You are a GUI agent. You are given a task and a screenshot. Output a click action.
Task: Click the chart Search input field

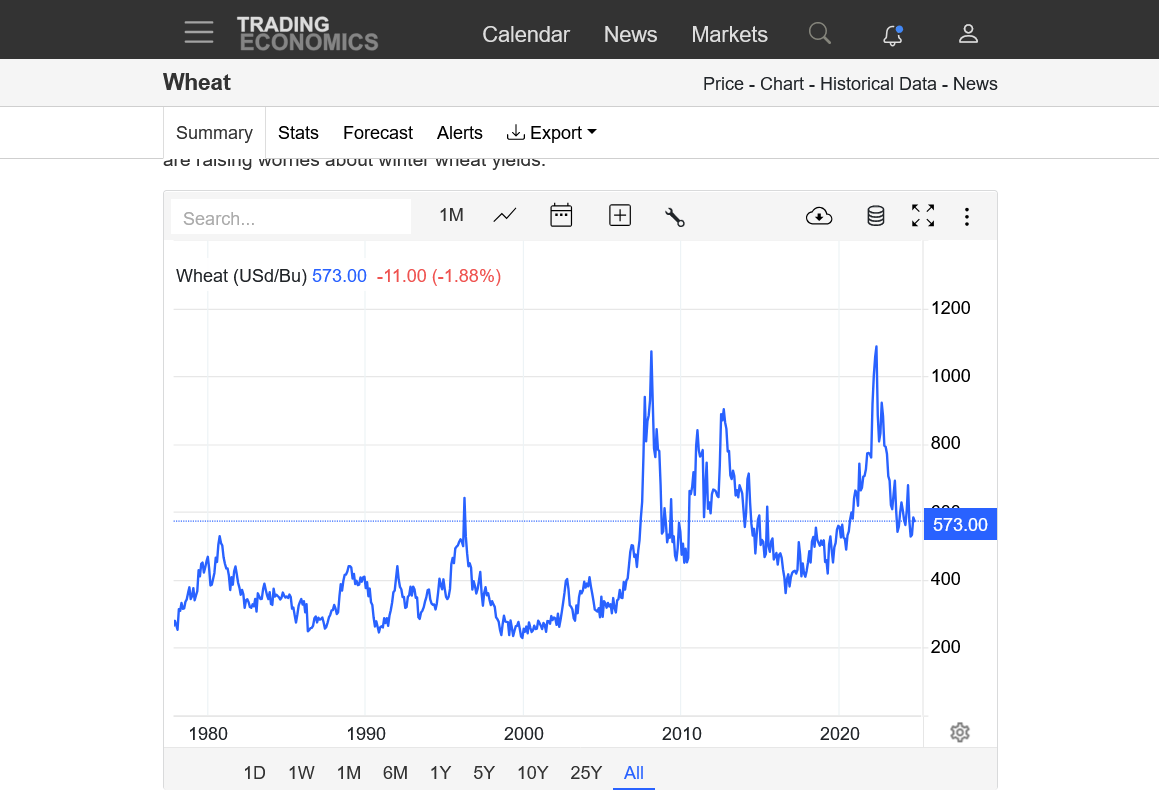(290, 218)
